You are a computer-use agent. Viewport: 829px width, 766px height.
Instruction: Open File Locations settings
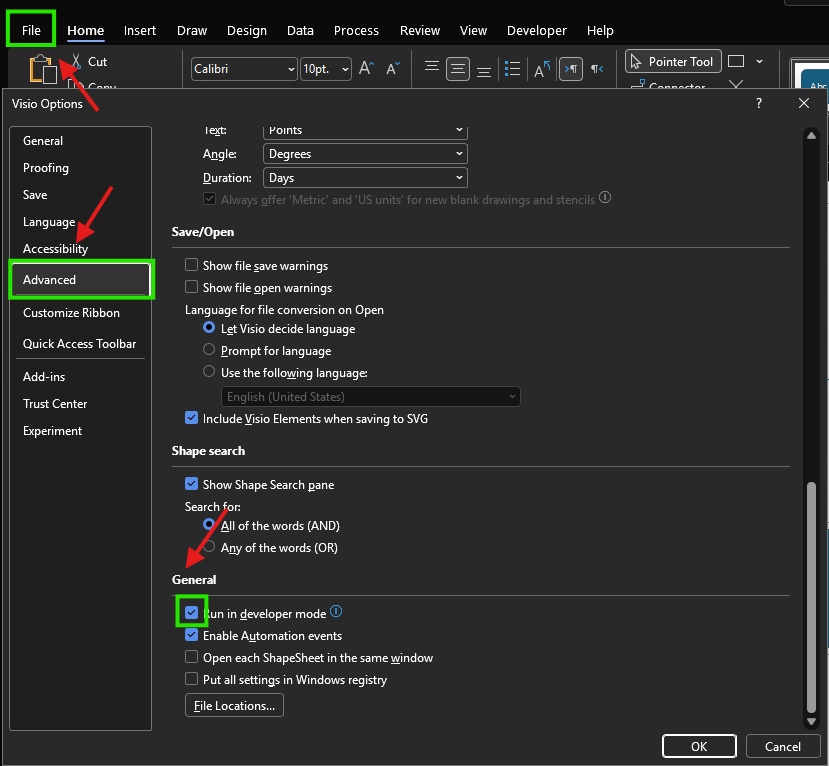(234, 706)
